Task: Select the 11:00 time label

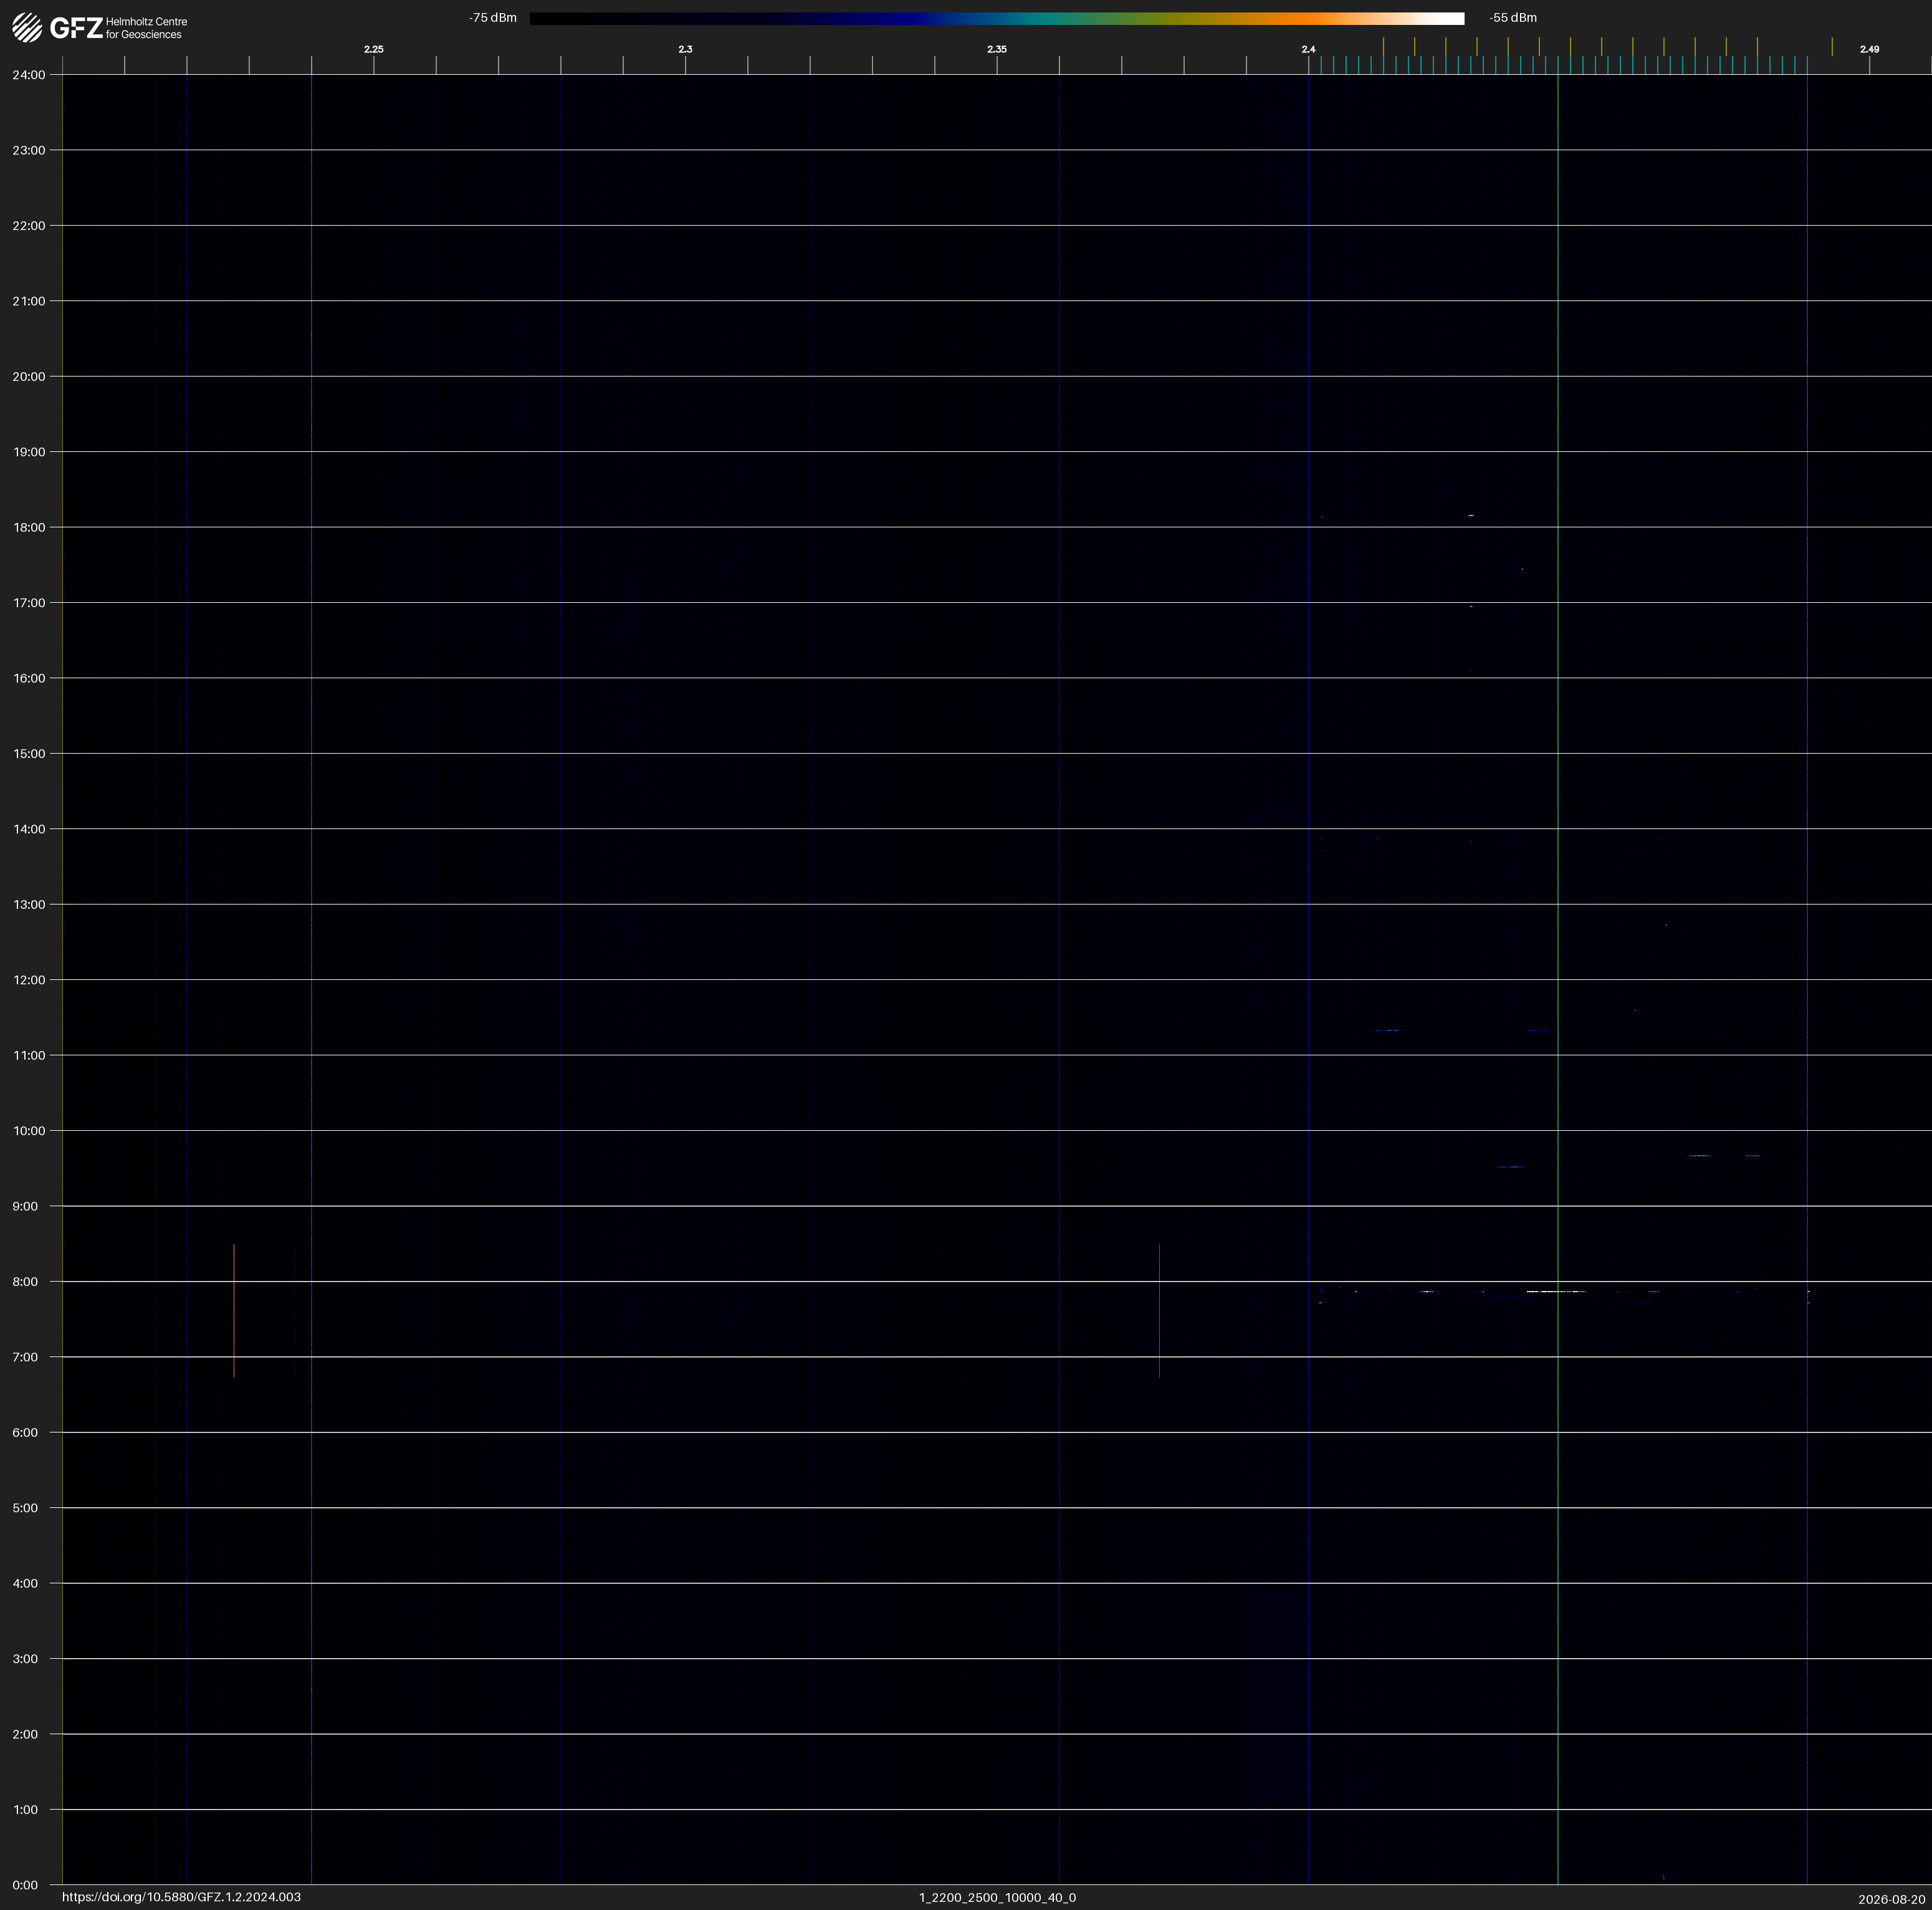Action: [x=29, y=1055]
